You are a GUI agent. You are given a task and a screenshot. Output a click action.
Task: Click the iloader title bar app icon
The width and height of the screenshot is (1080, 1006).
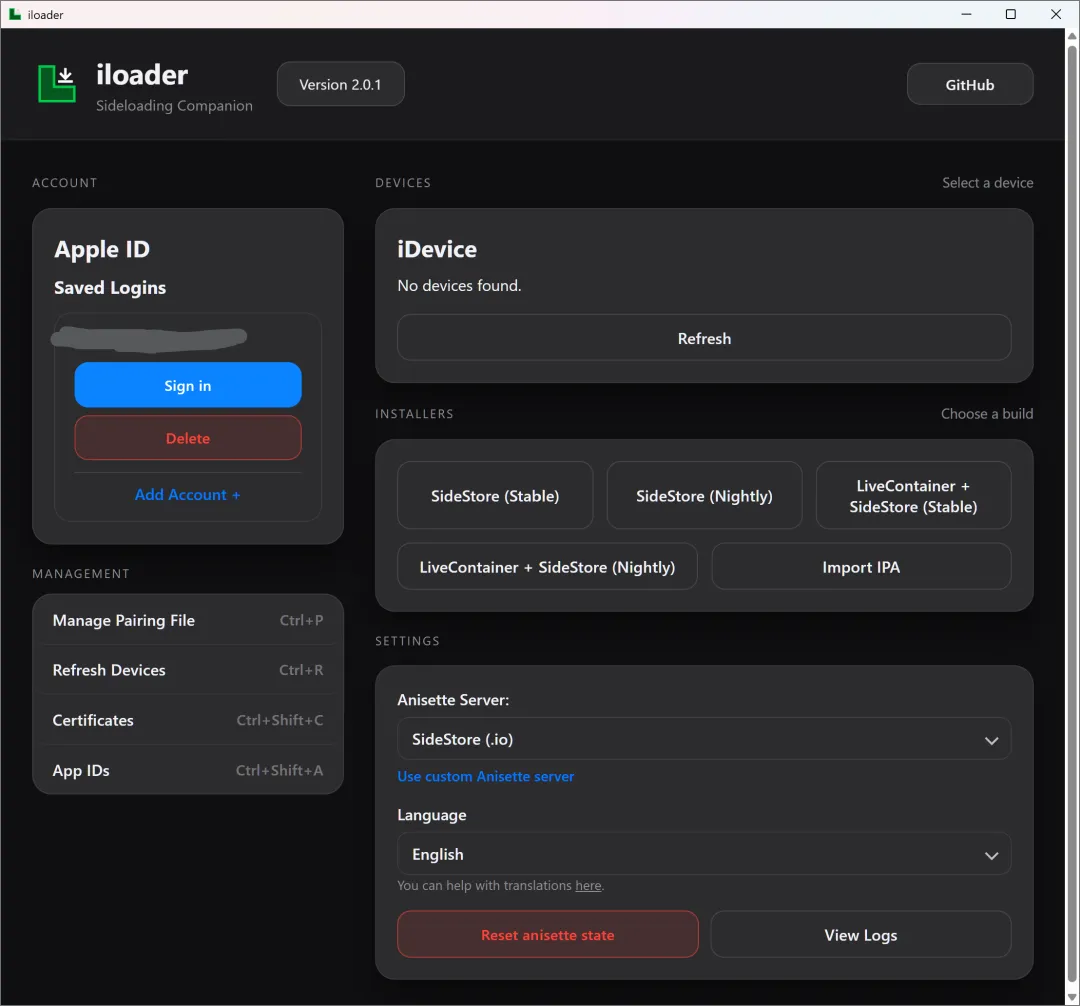[x=14, y=14]
